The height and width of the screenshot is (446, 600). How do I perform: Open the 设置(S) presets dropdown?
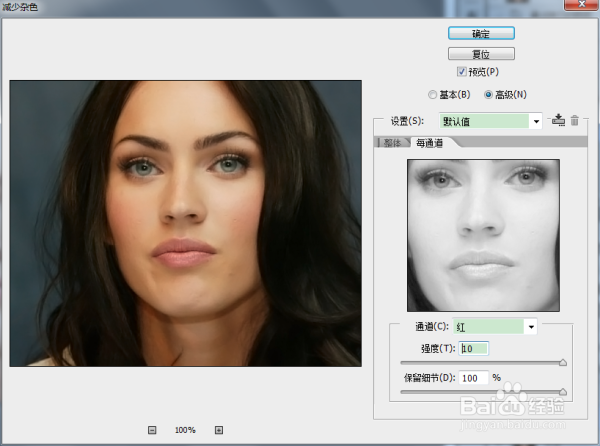(x=490, y=121)
